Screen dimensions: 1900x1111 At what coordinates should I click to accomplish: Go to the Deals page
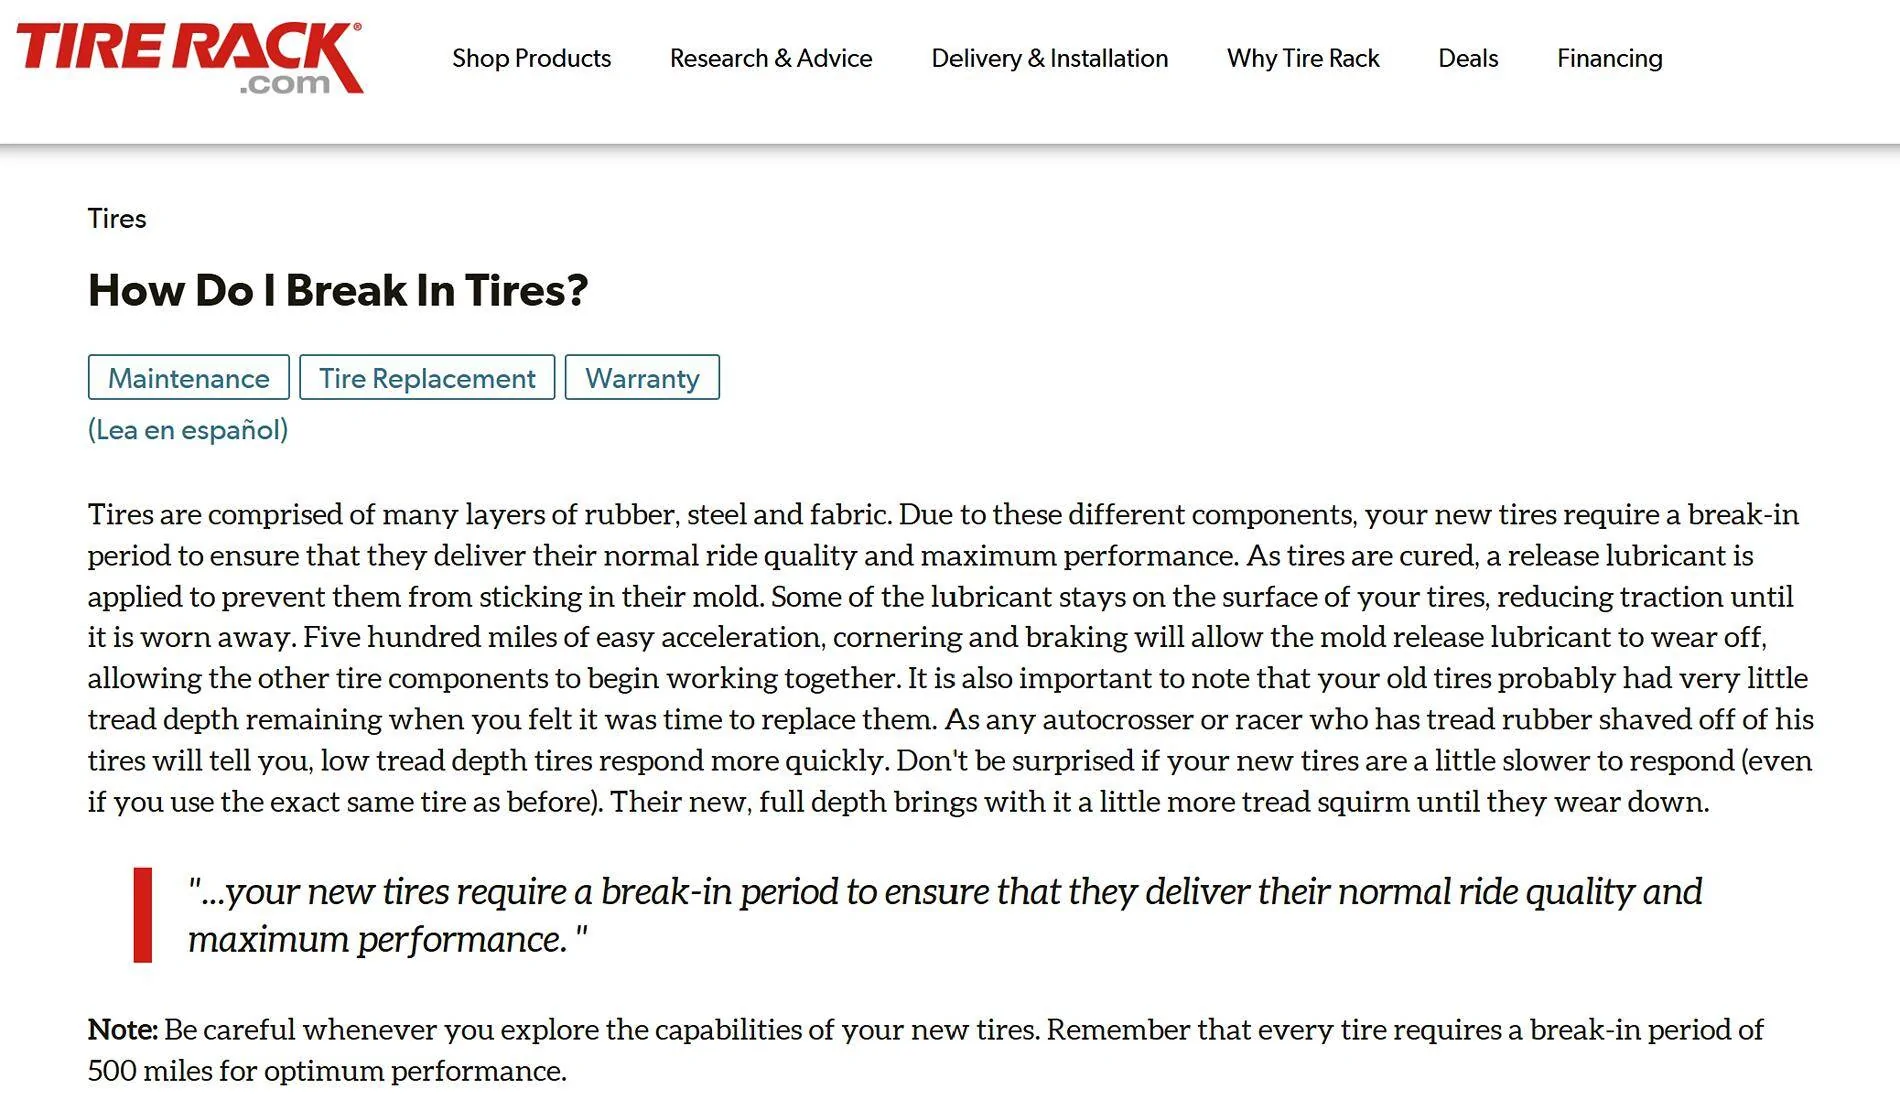1468,58
